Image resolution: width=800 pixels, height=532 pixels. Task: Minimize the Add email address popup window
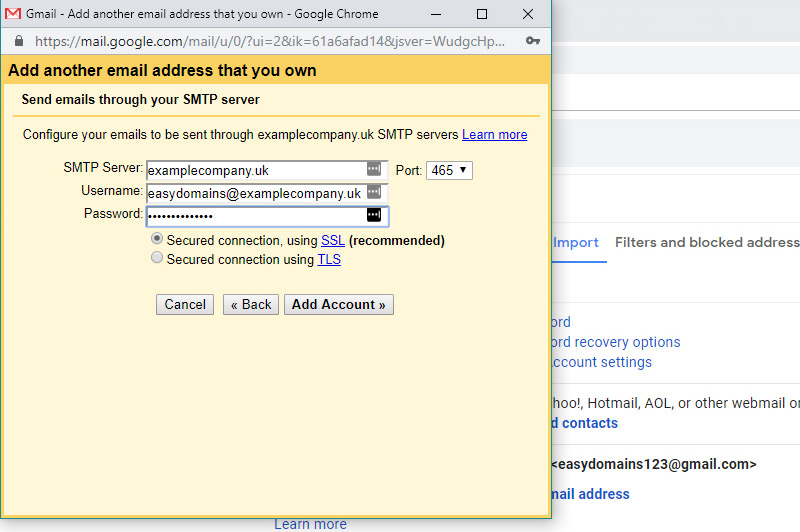436,14
